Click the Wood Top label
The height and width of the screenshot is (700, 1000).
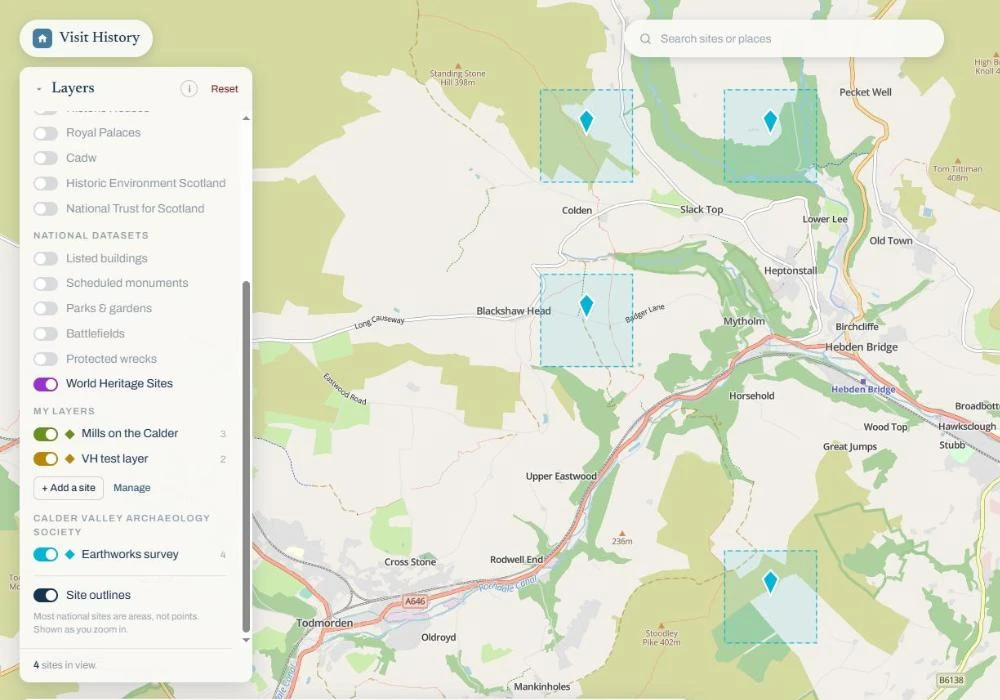point(885,427)
